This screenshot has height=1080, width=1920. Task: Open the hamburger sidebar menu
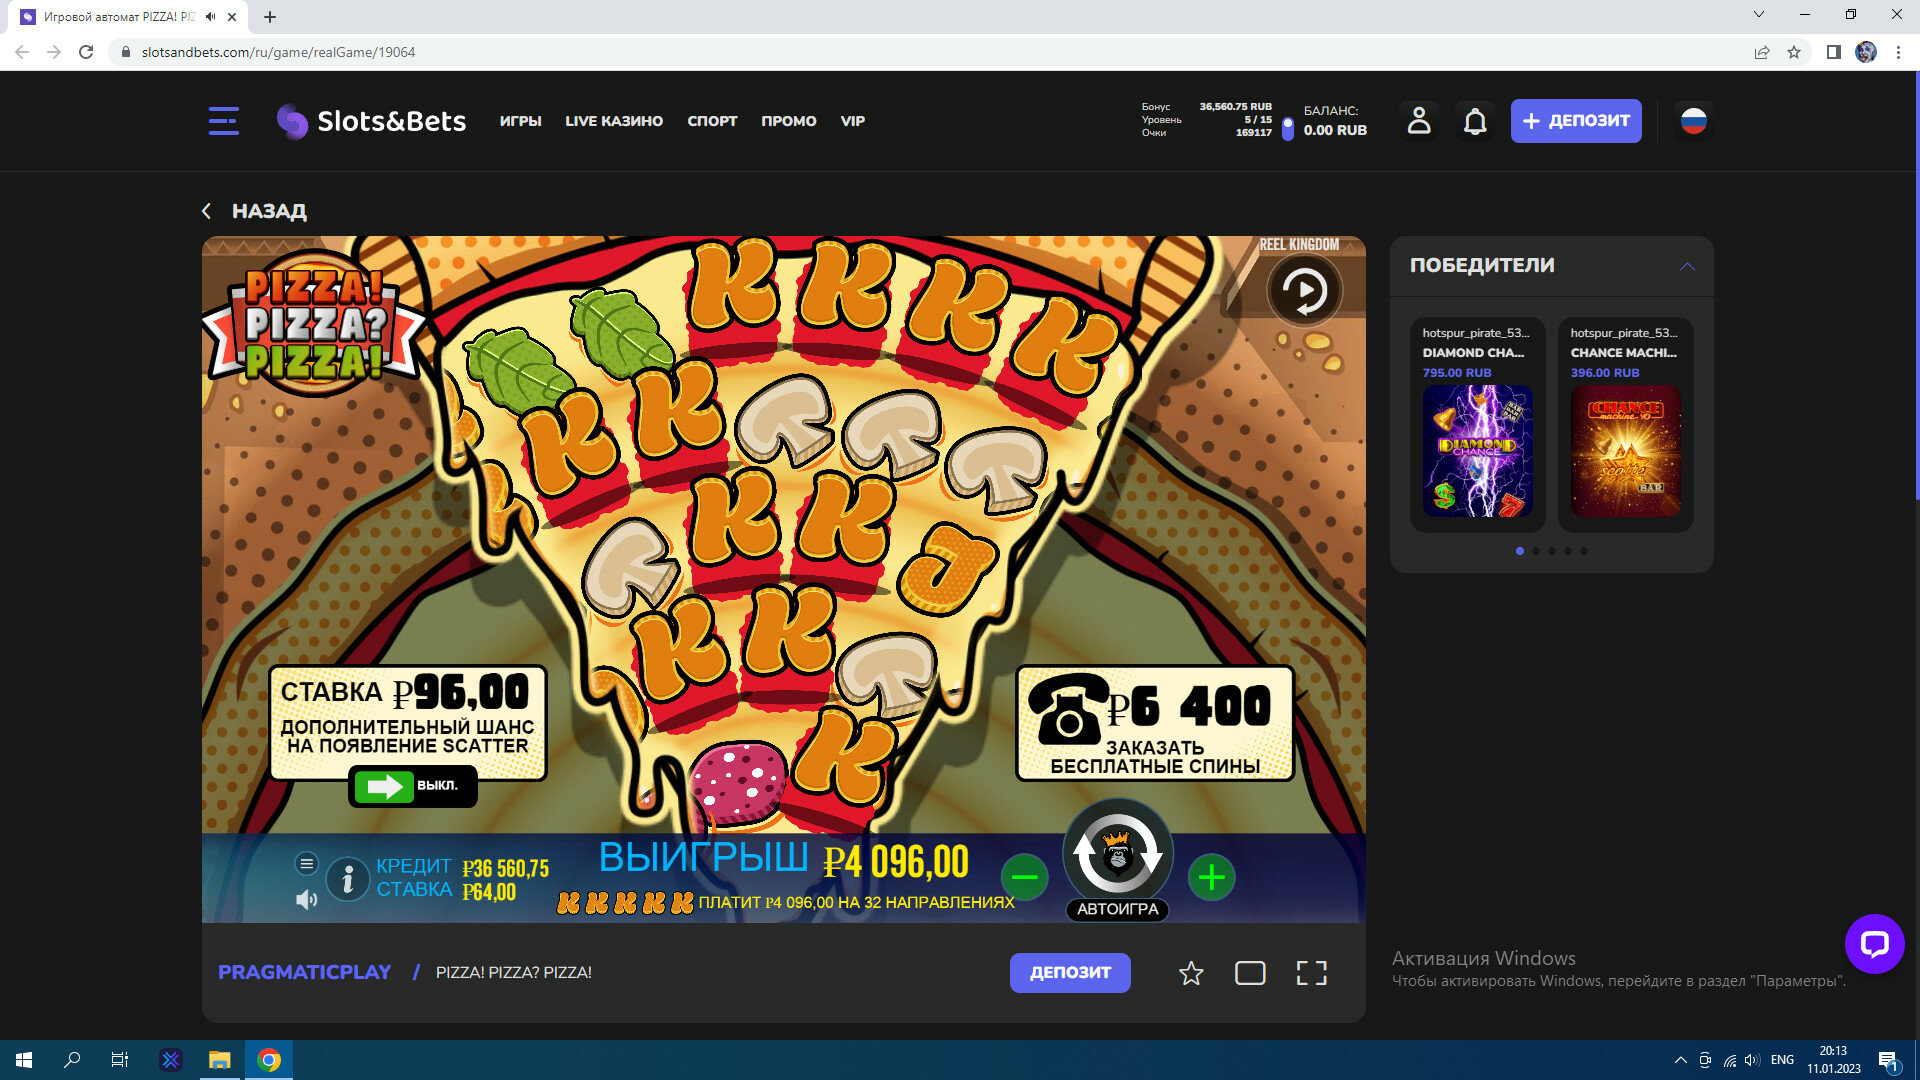[x=223, y=121]
